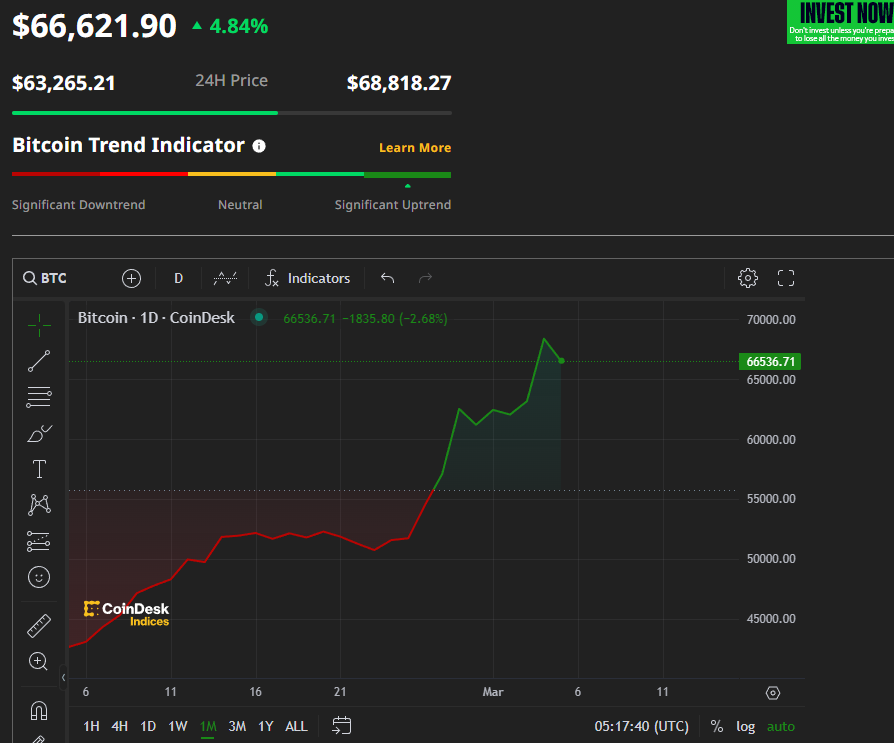Open the Indicators panel

(307, 278)
